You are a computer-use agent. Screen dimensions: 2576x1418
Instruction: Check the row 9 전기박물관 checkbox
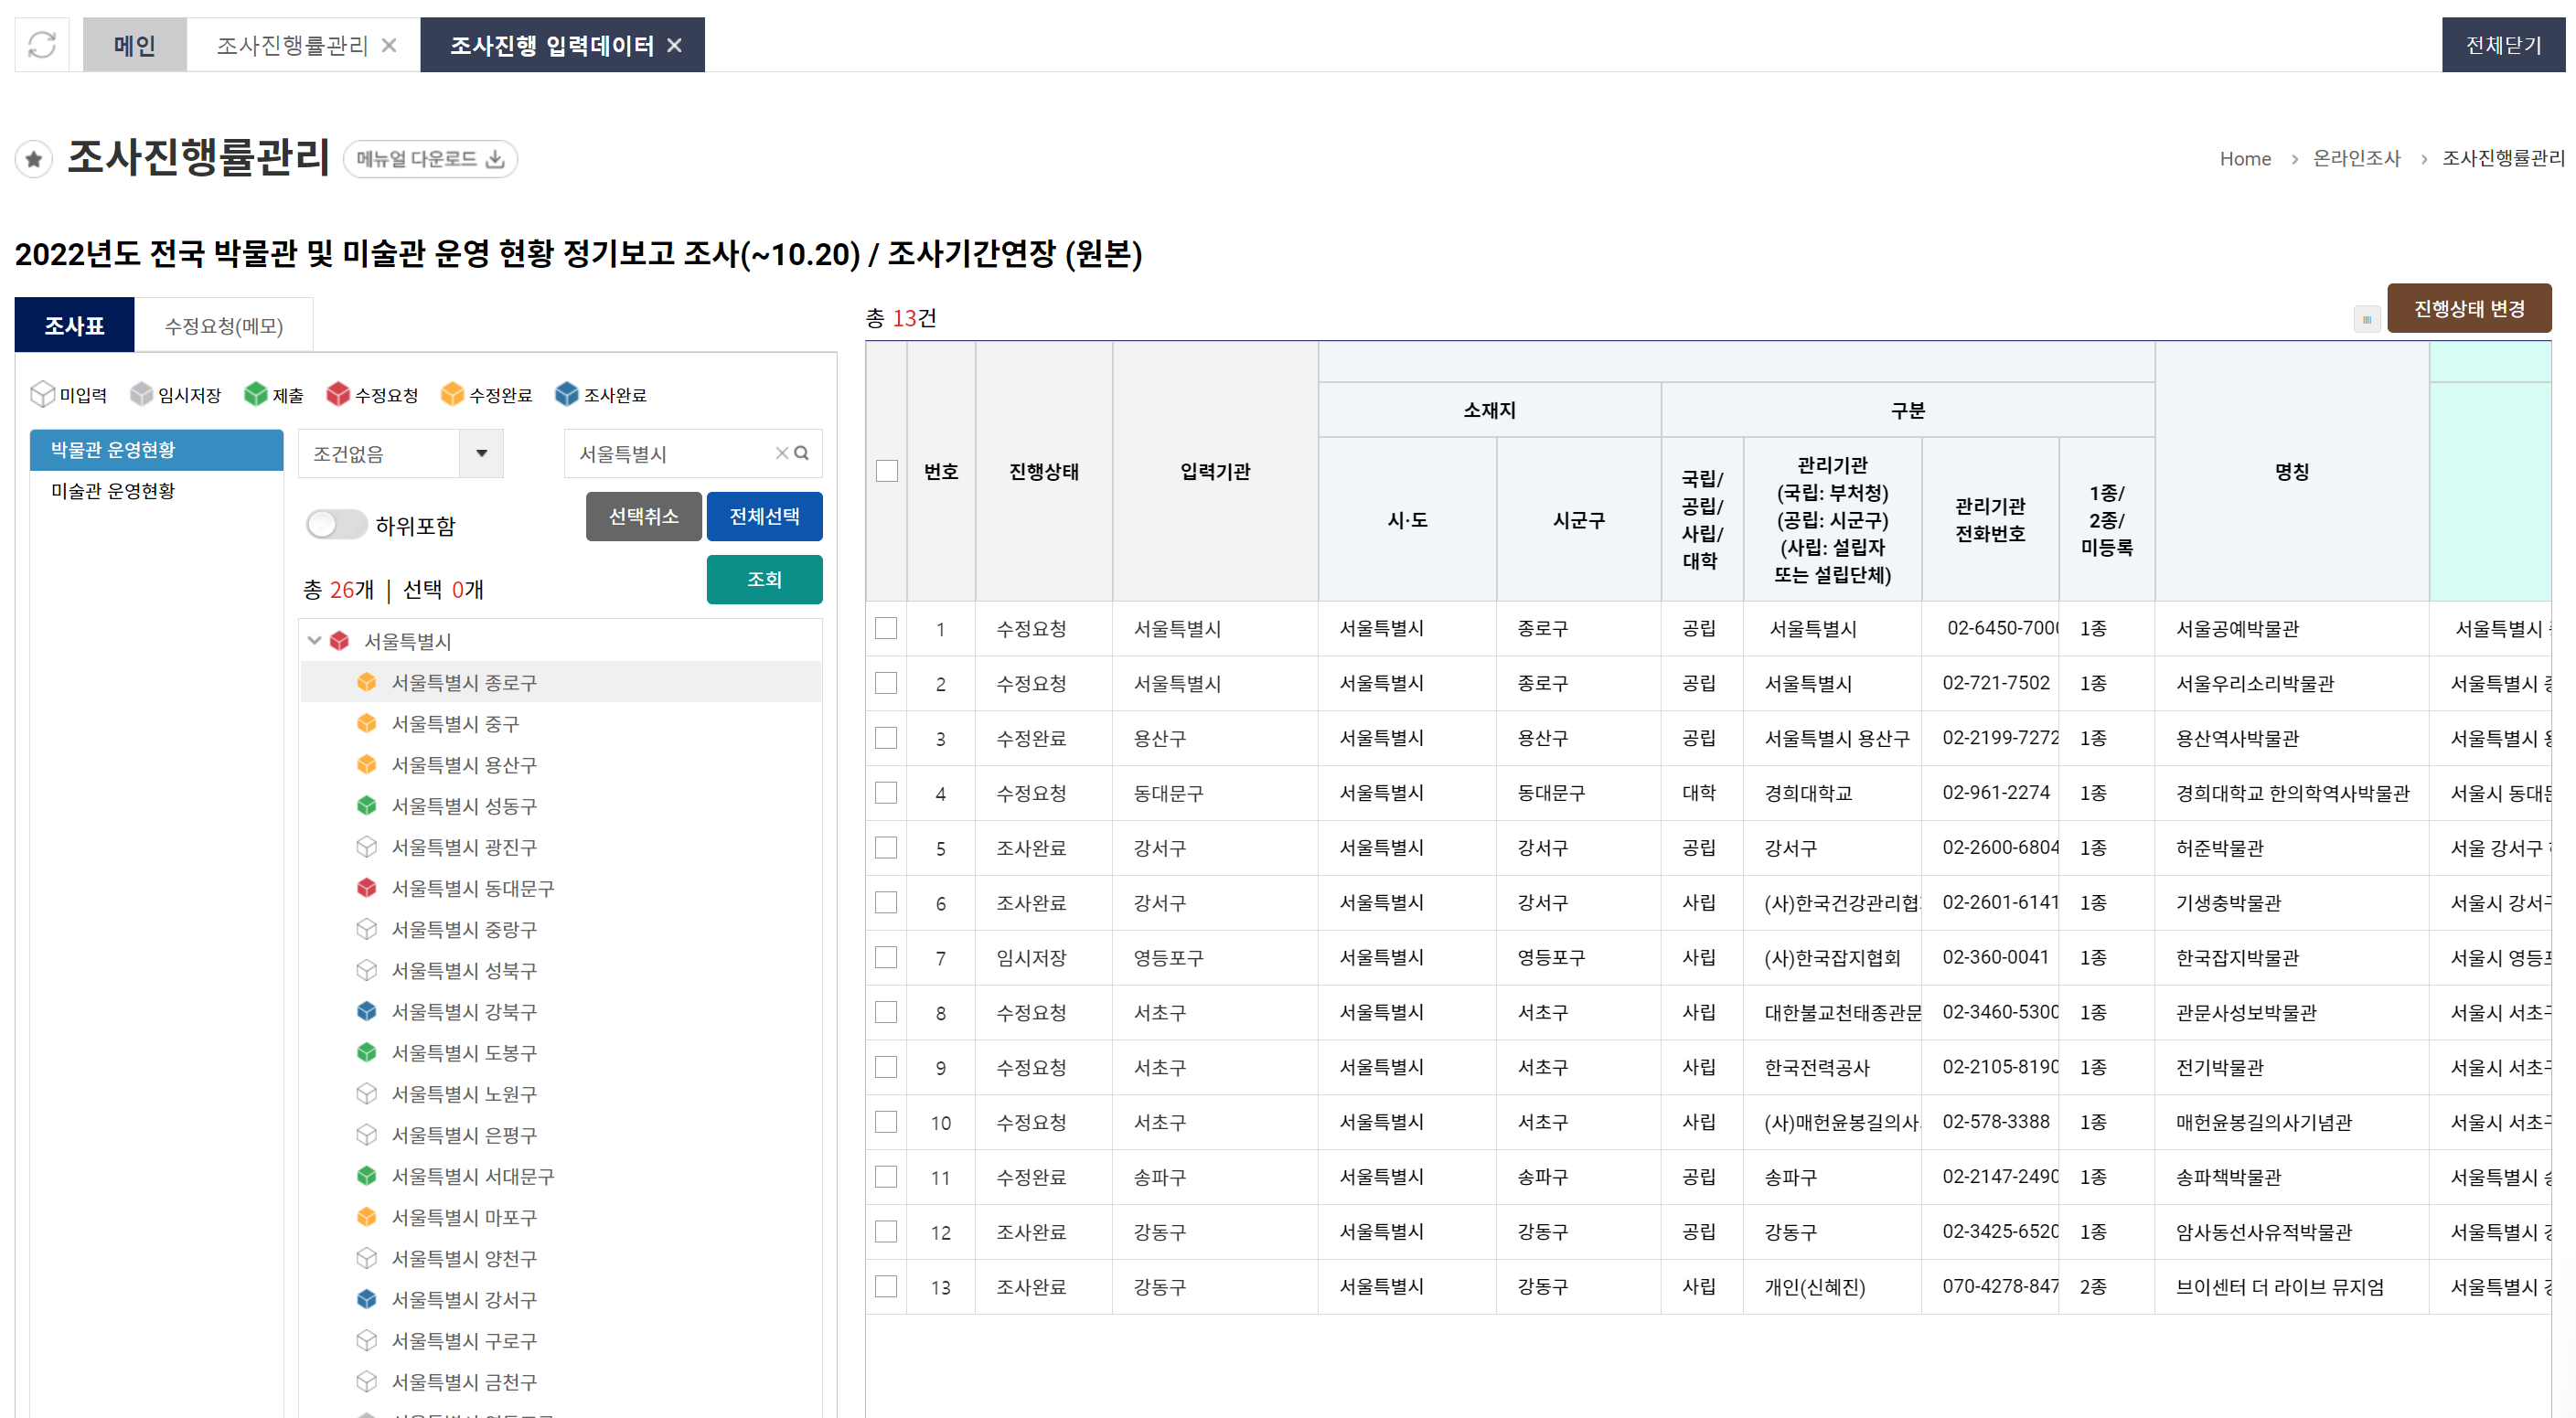(x=886, y=1067)
